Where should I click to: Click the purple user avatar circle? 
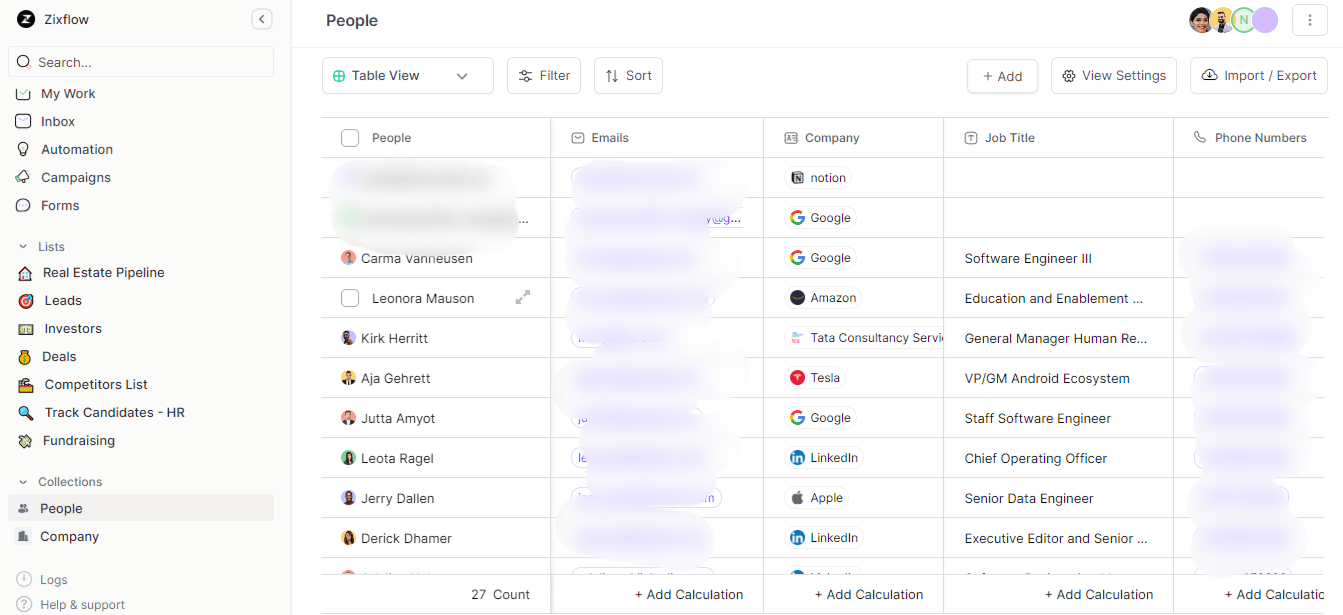pos(1266,20)
